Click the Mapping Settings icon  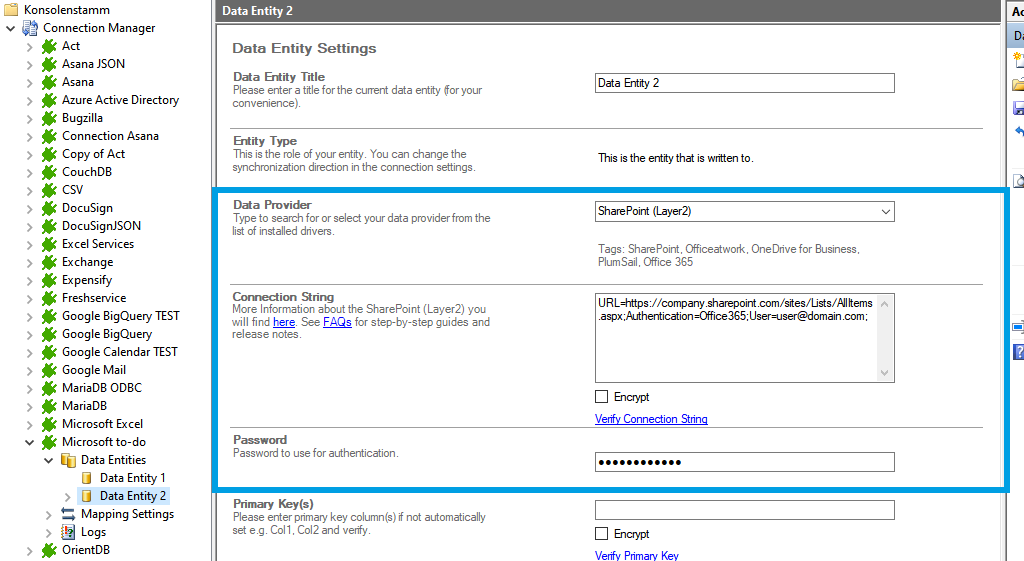click(x=68, y=514)
